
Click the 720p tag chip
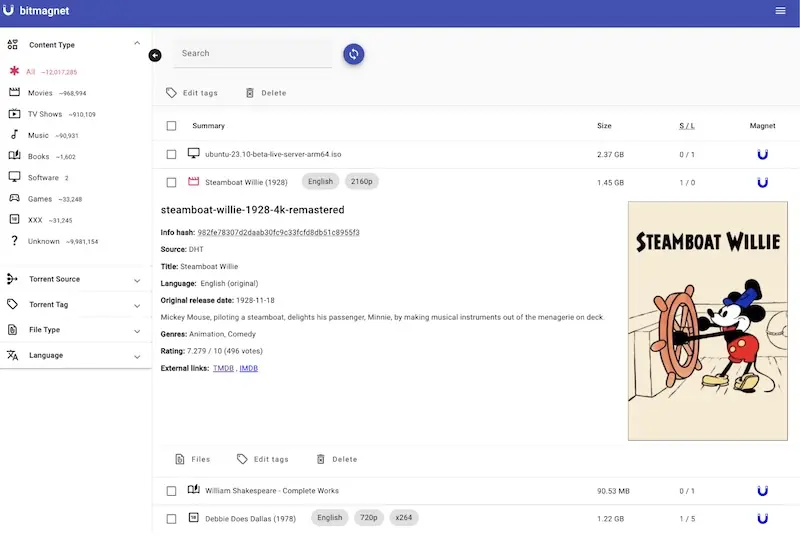pos(368,518)
